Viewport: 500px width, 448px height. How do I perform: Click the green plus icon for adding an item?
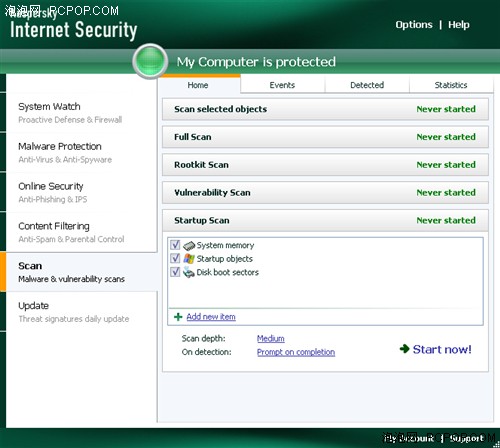tap(178, 317)
